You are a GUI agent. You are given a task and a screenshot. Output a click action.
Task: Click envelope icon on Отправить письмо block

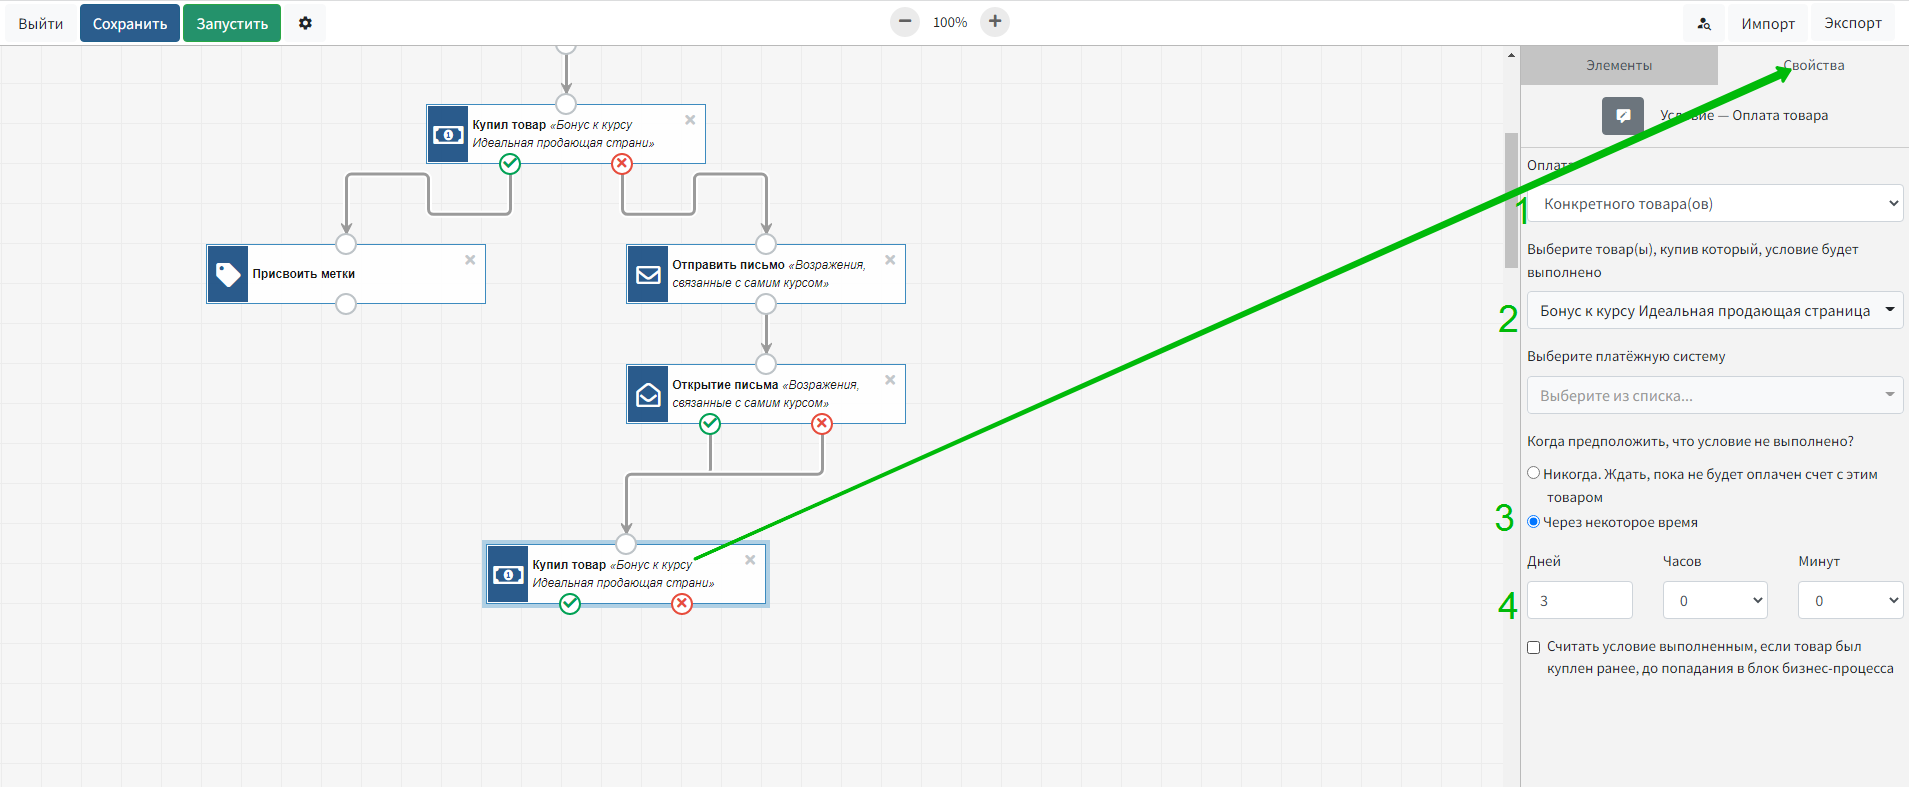click(648, 274)
